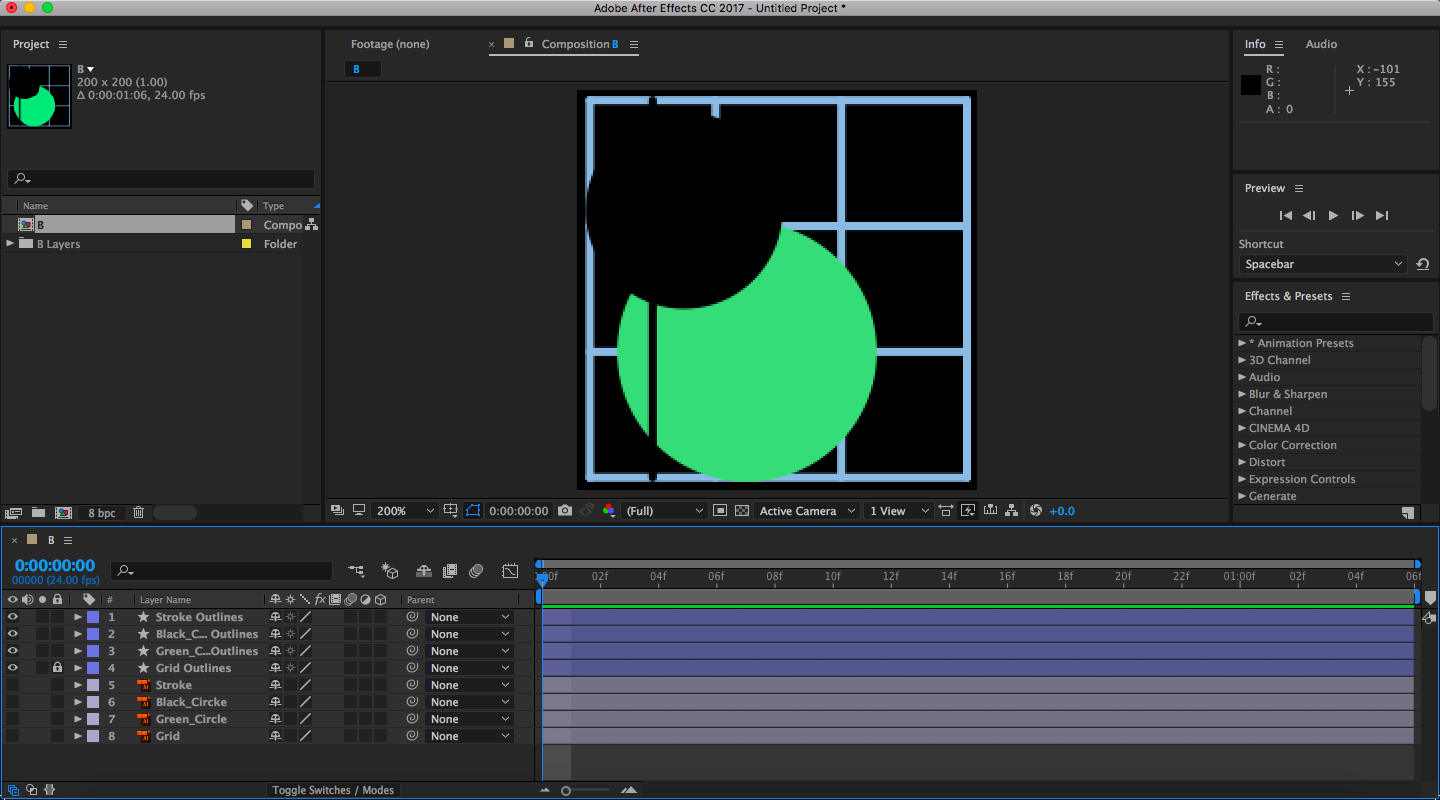
Task: Click the Composition mini-flowchart icon in timeline
Action: point(356,571)
